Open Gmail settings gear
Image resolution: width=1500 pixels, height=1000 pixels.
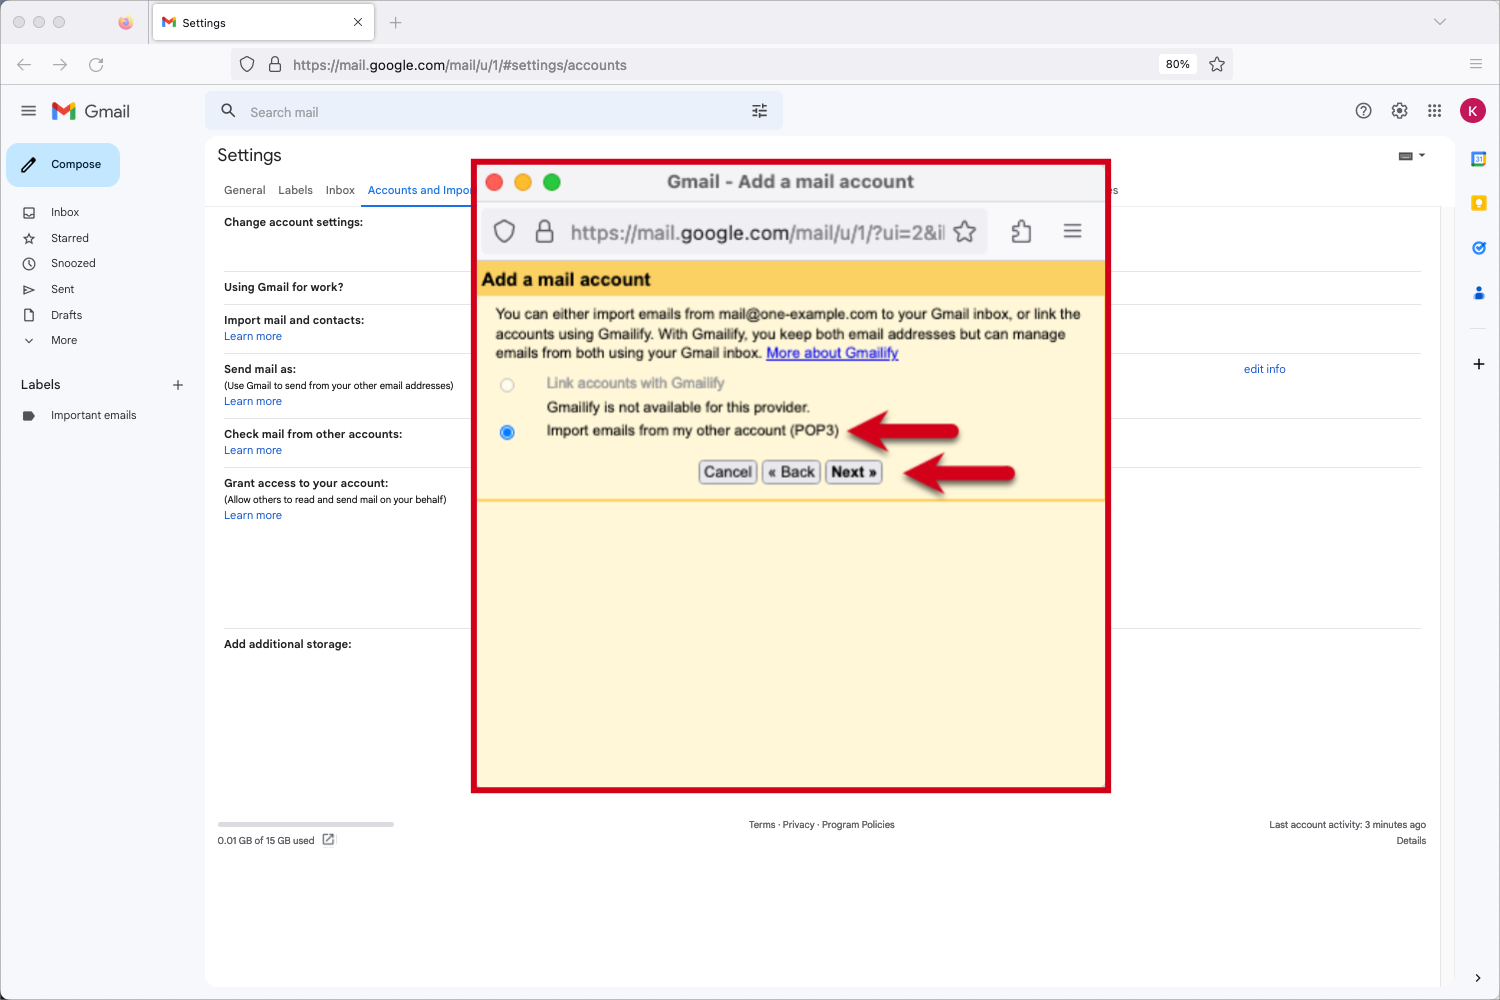point(1399,111)
